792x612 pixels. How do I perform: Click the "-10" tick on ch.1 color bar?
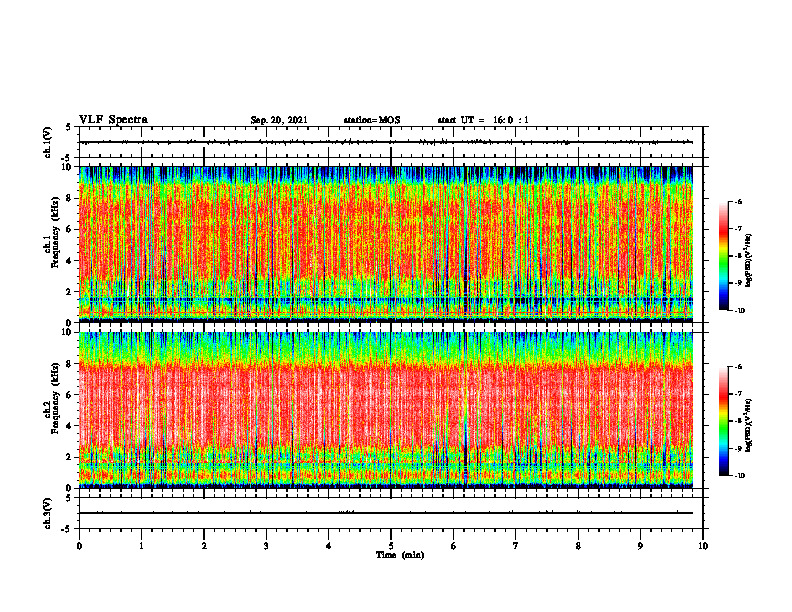click(739, 311)
